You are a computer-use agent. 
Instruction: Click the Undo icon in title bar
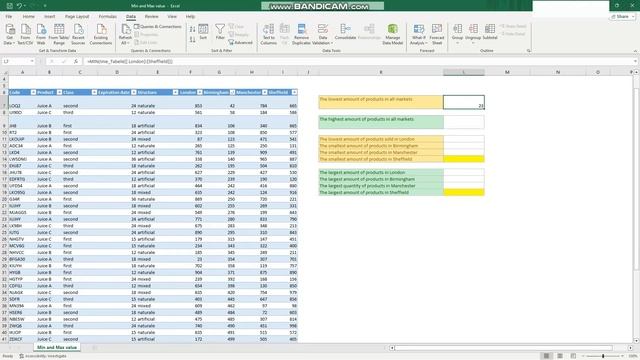tap(19, 6)
